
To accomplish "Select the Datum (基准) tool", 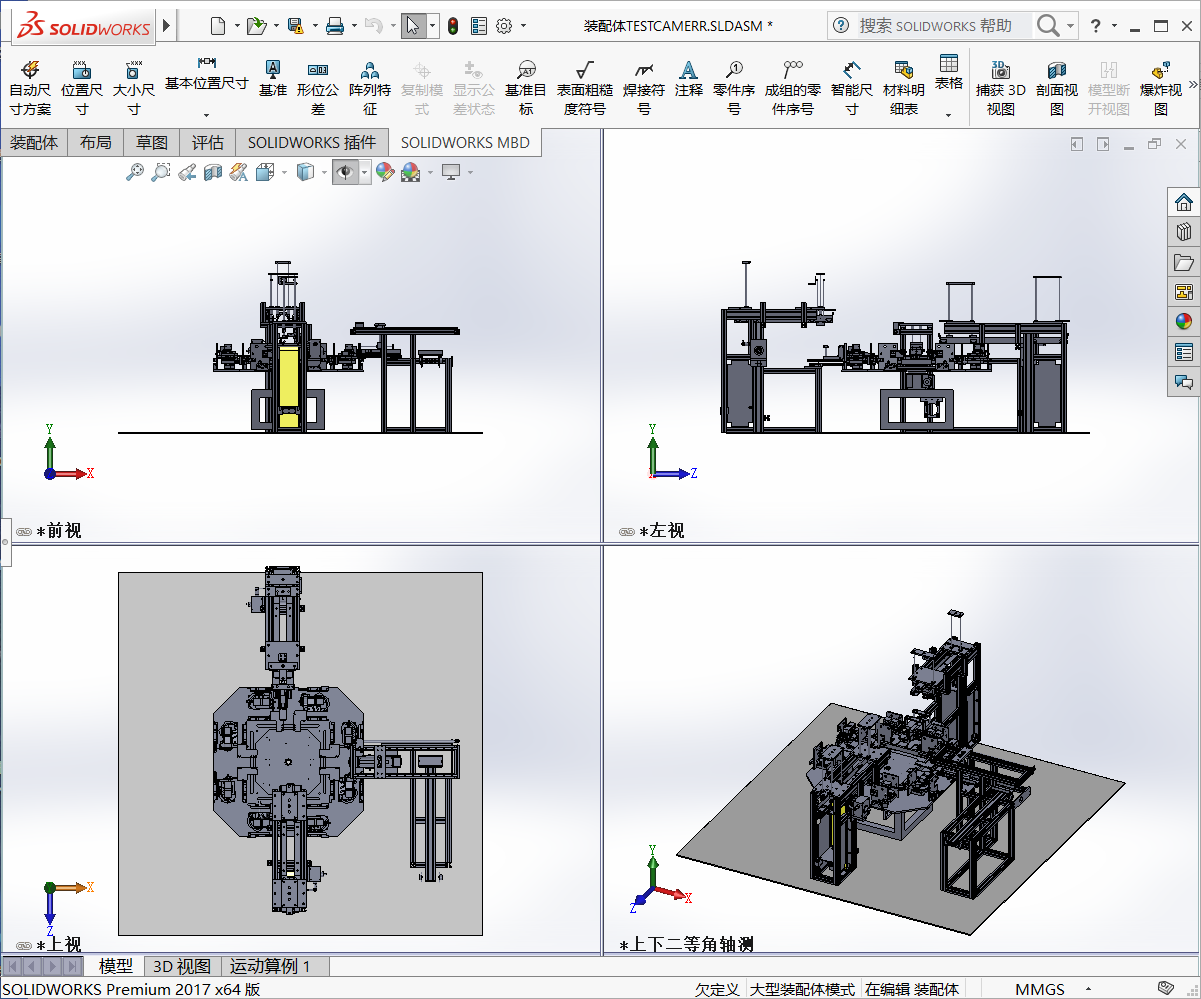I will [x=272, y=78].
